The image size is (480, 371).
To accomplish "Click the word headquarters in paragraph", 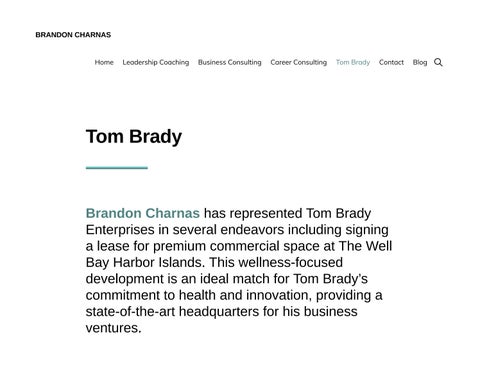I will pos(219,311).
